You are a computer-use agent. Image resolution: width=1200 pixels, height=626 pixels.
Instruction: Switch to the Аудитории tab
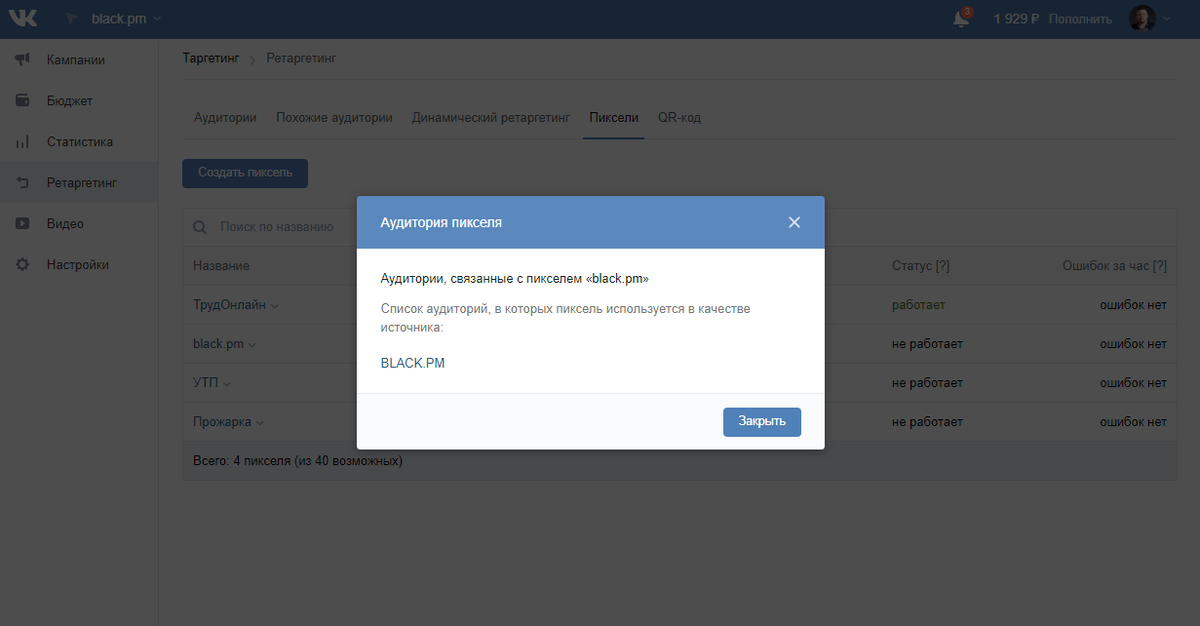point(225,118)
